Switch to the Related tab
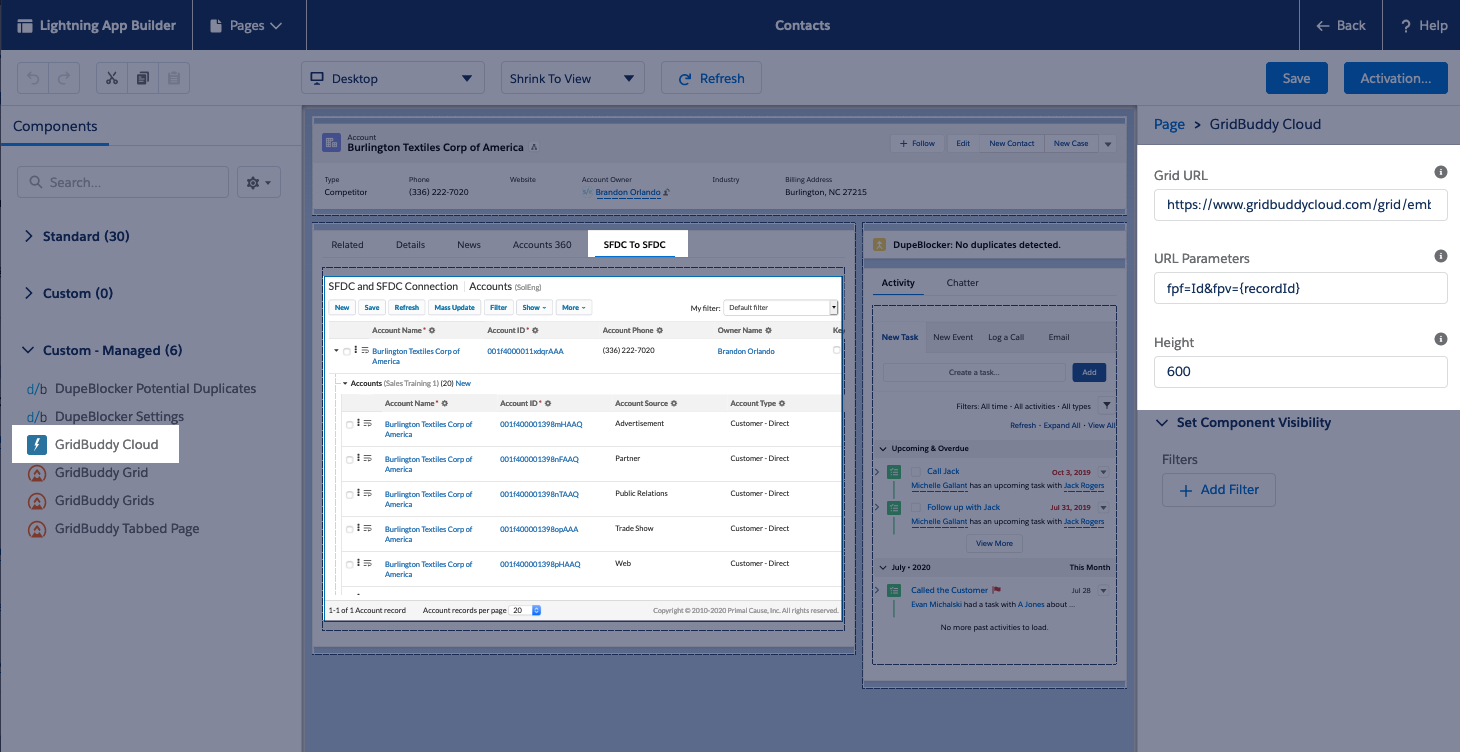This screenshot has height=752, width=1460. pyautogui.click(x=347, y=244)
